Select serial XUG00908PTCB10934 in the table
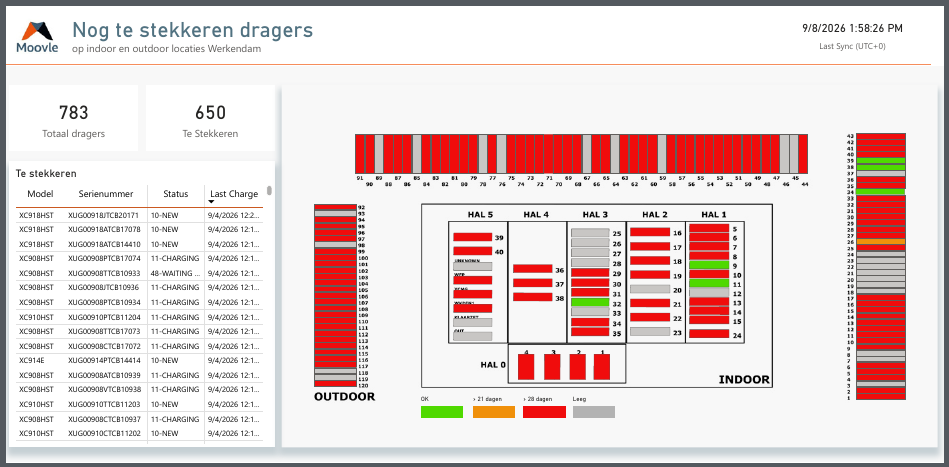Viewport: 949px width, 467px height. 103,302
